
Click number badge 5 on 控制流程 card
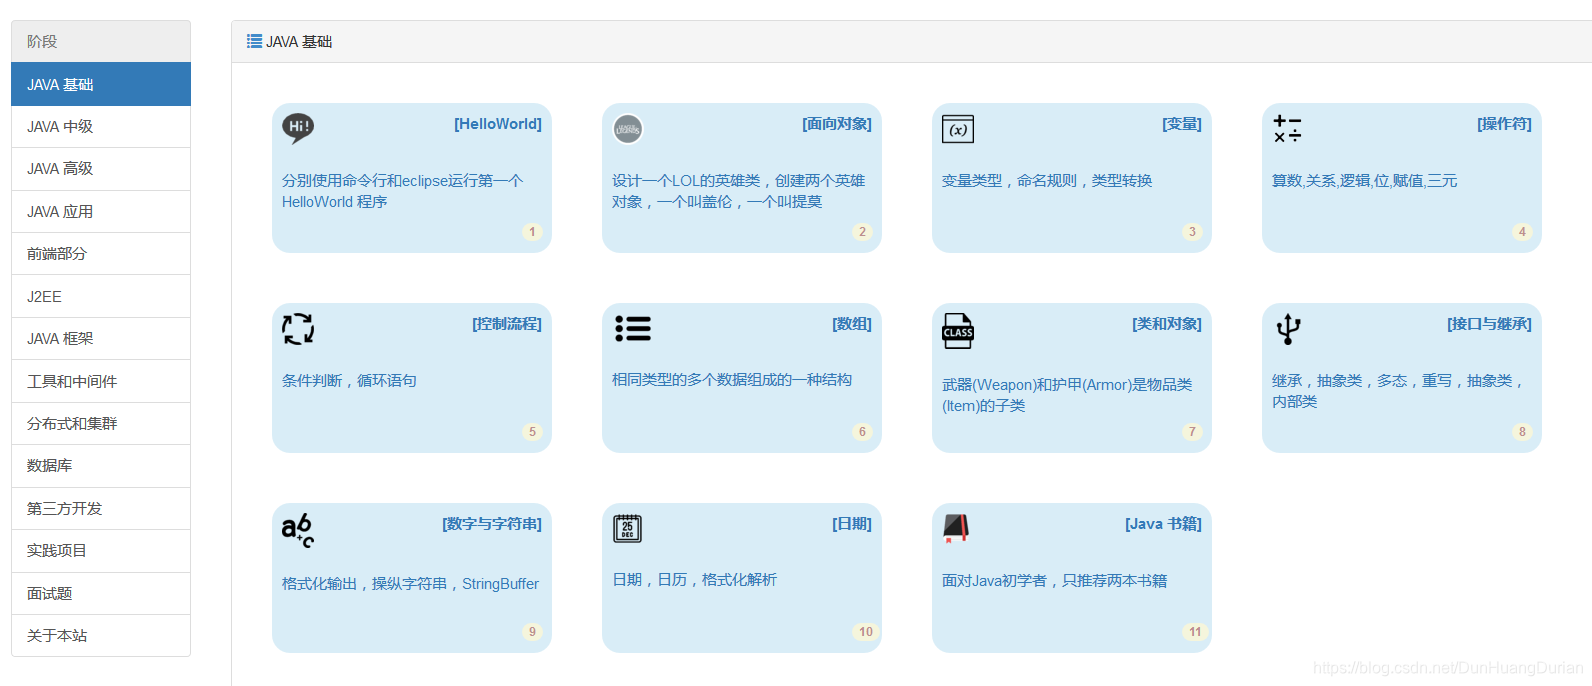pos(532,432)
